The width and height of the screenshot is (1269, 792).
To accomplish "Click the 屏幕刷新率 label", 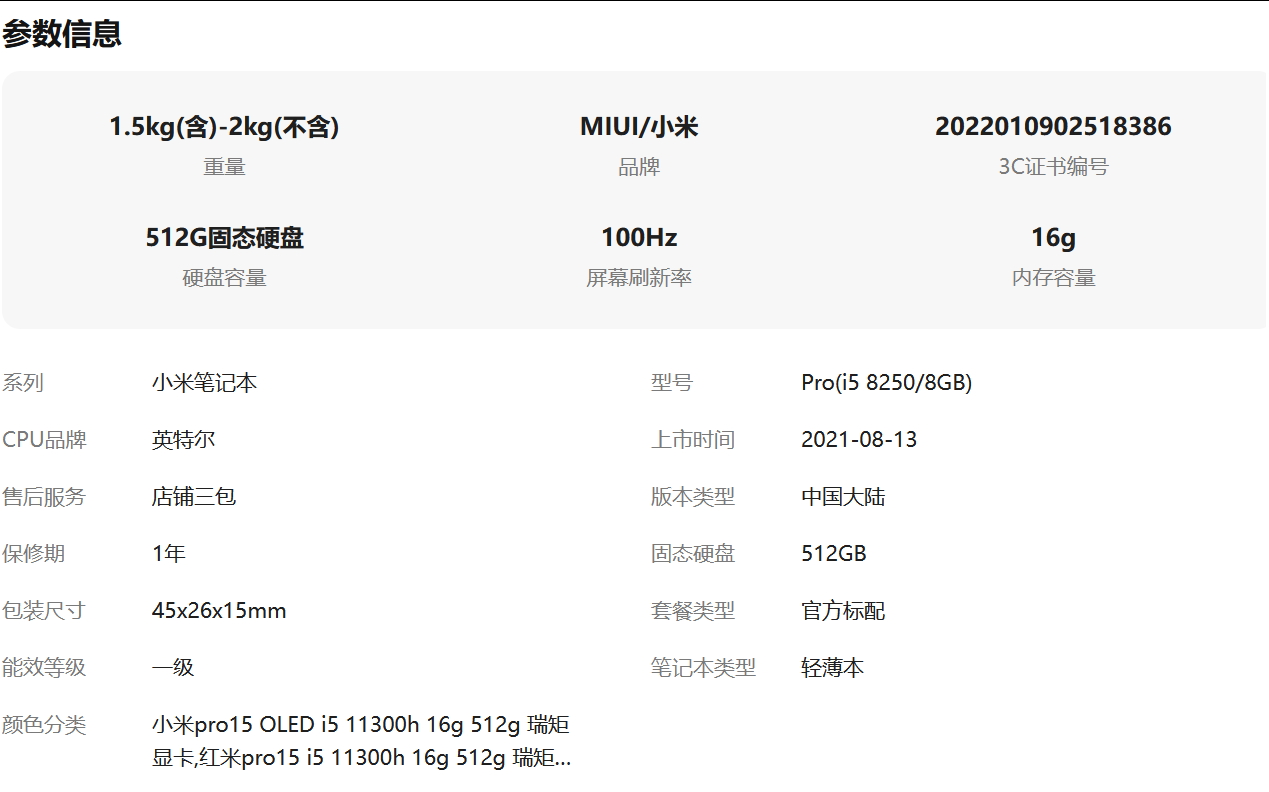I will 639,278.
